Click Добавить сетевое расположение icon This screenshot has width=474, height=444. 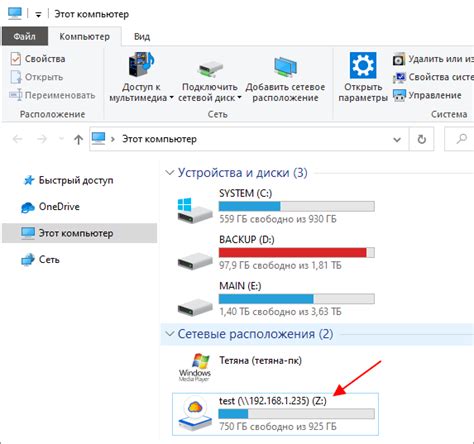285,67
